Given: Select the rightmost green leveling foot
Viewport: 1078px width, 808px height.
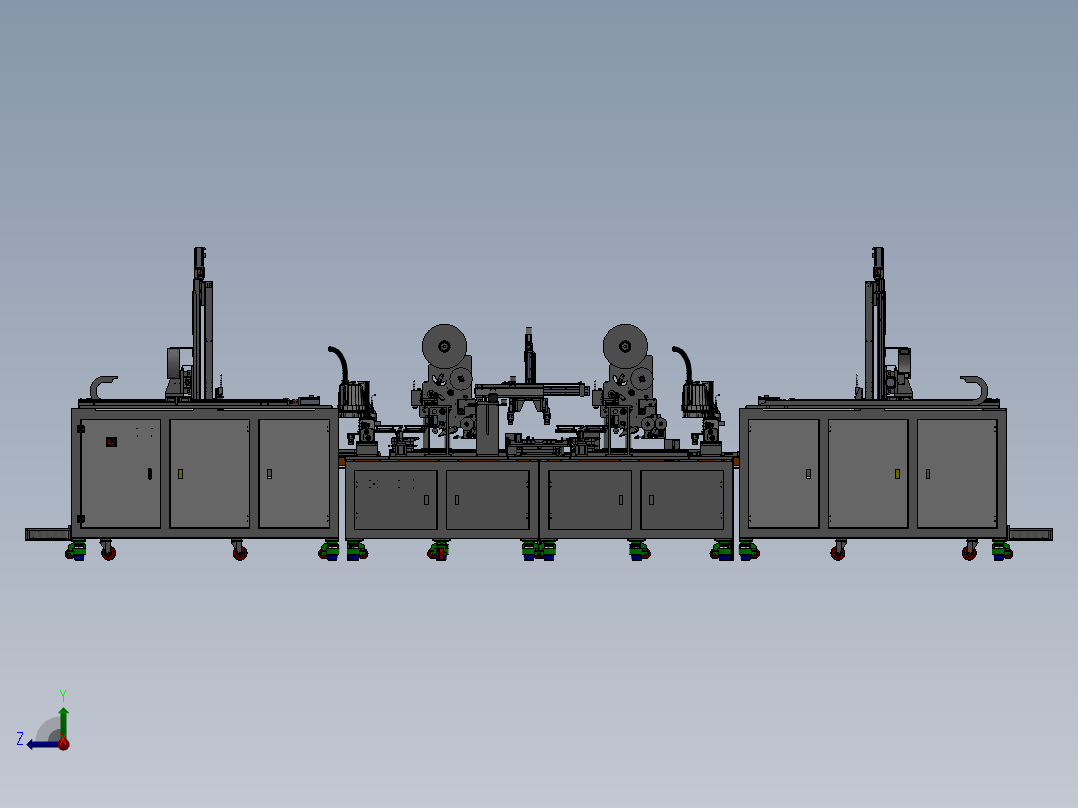Looking at the screenshot, I should pyautogui.click(x=1002, y=551).
